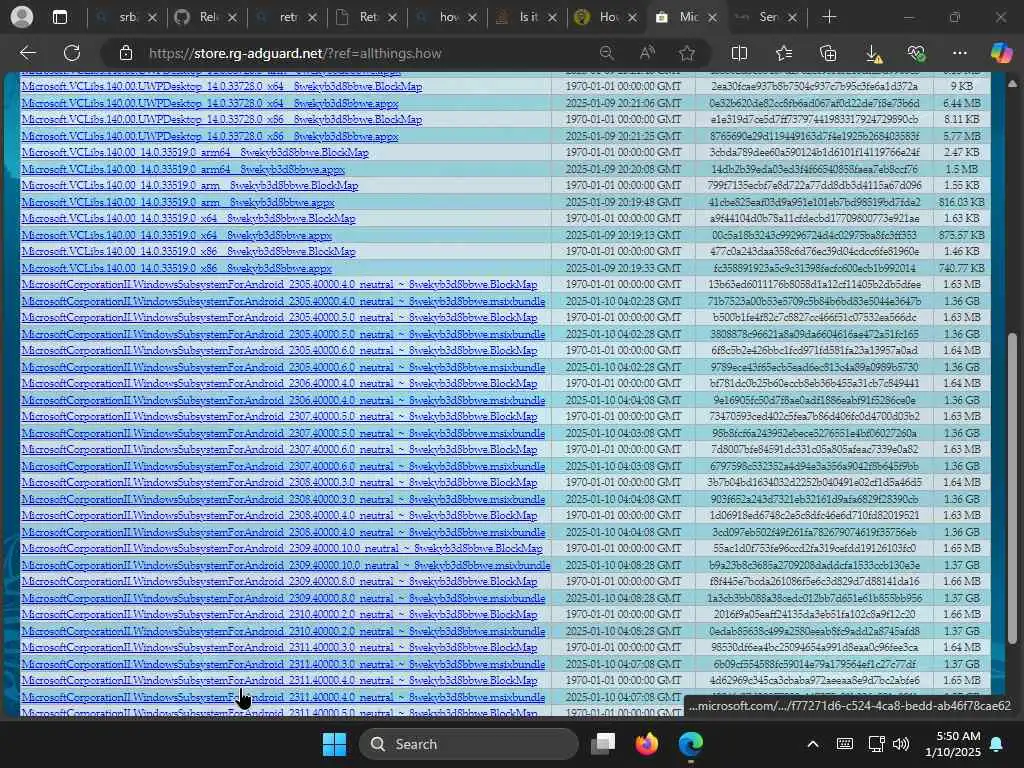Open a new browser tab
Image resolution: width=1024 pixels, height=768 pixels.
[x=829, y=17]
